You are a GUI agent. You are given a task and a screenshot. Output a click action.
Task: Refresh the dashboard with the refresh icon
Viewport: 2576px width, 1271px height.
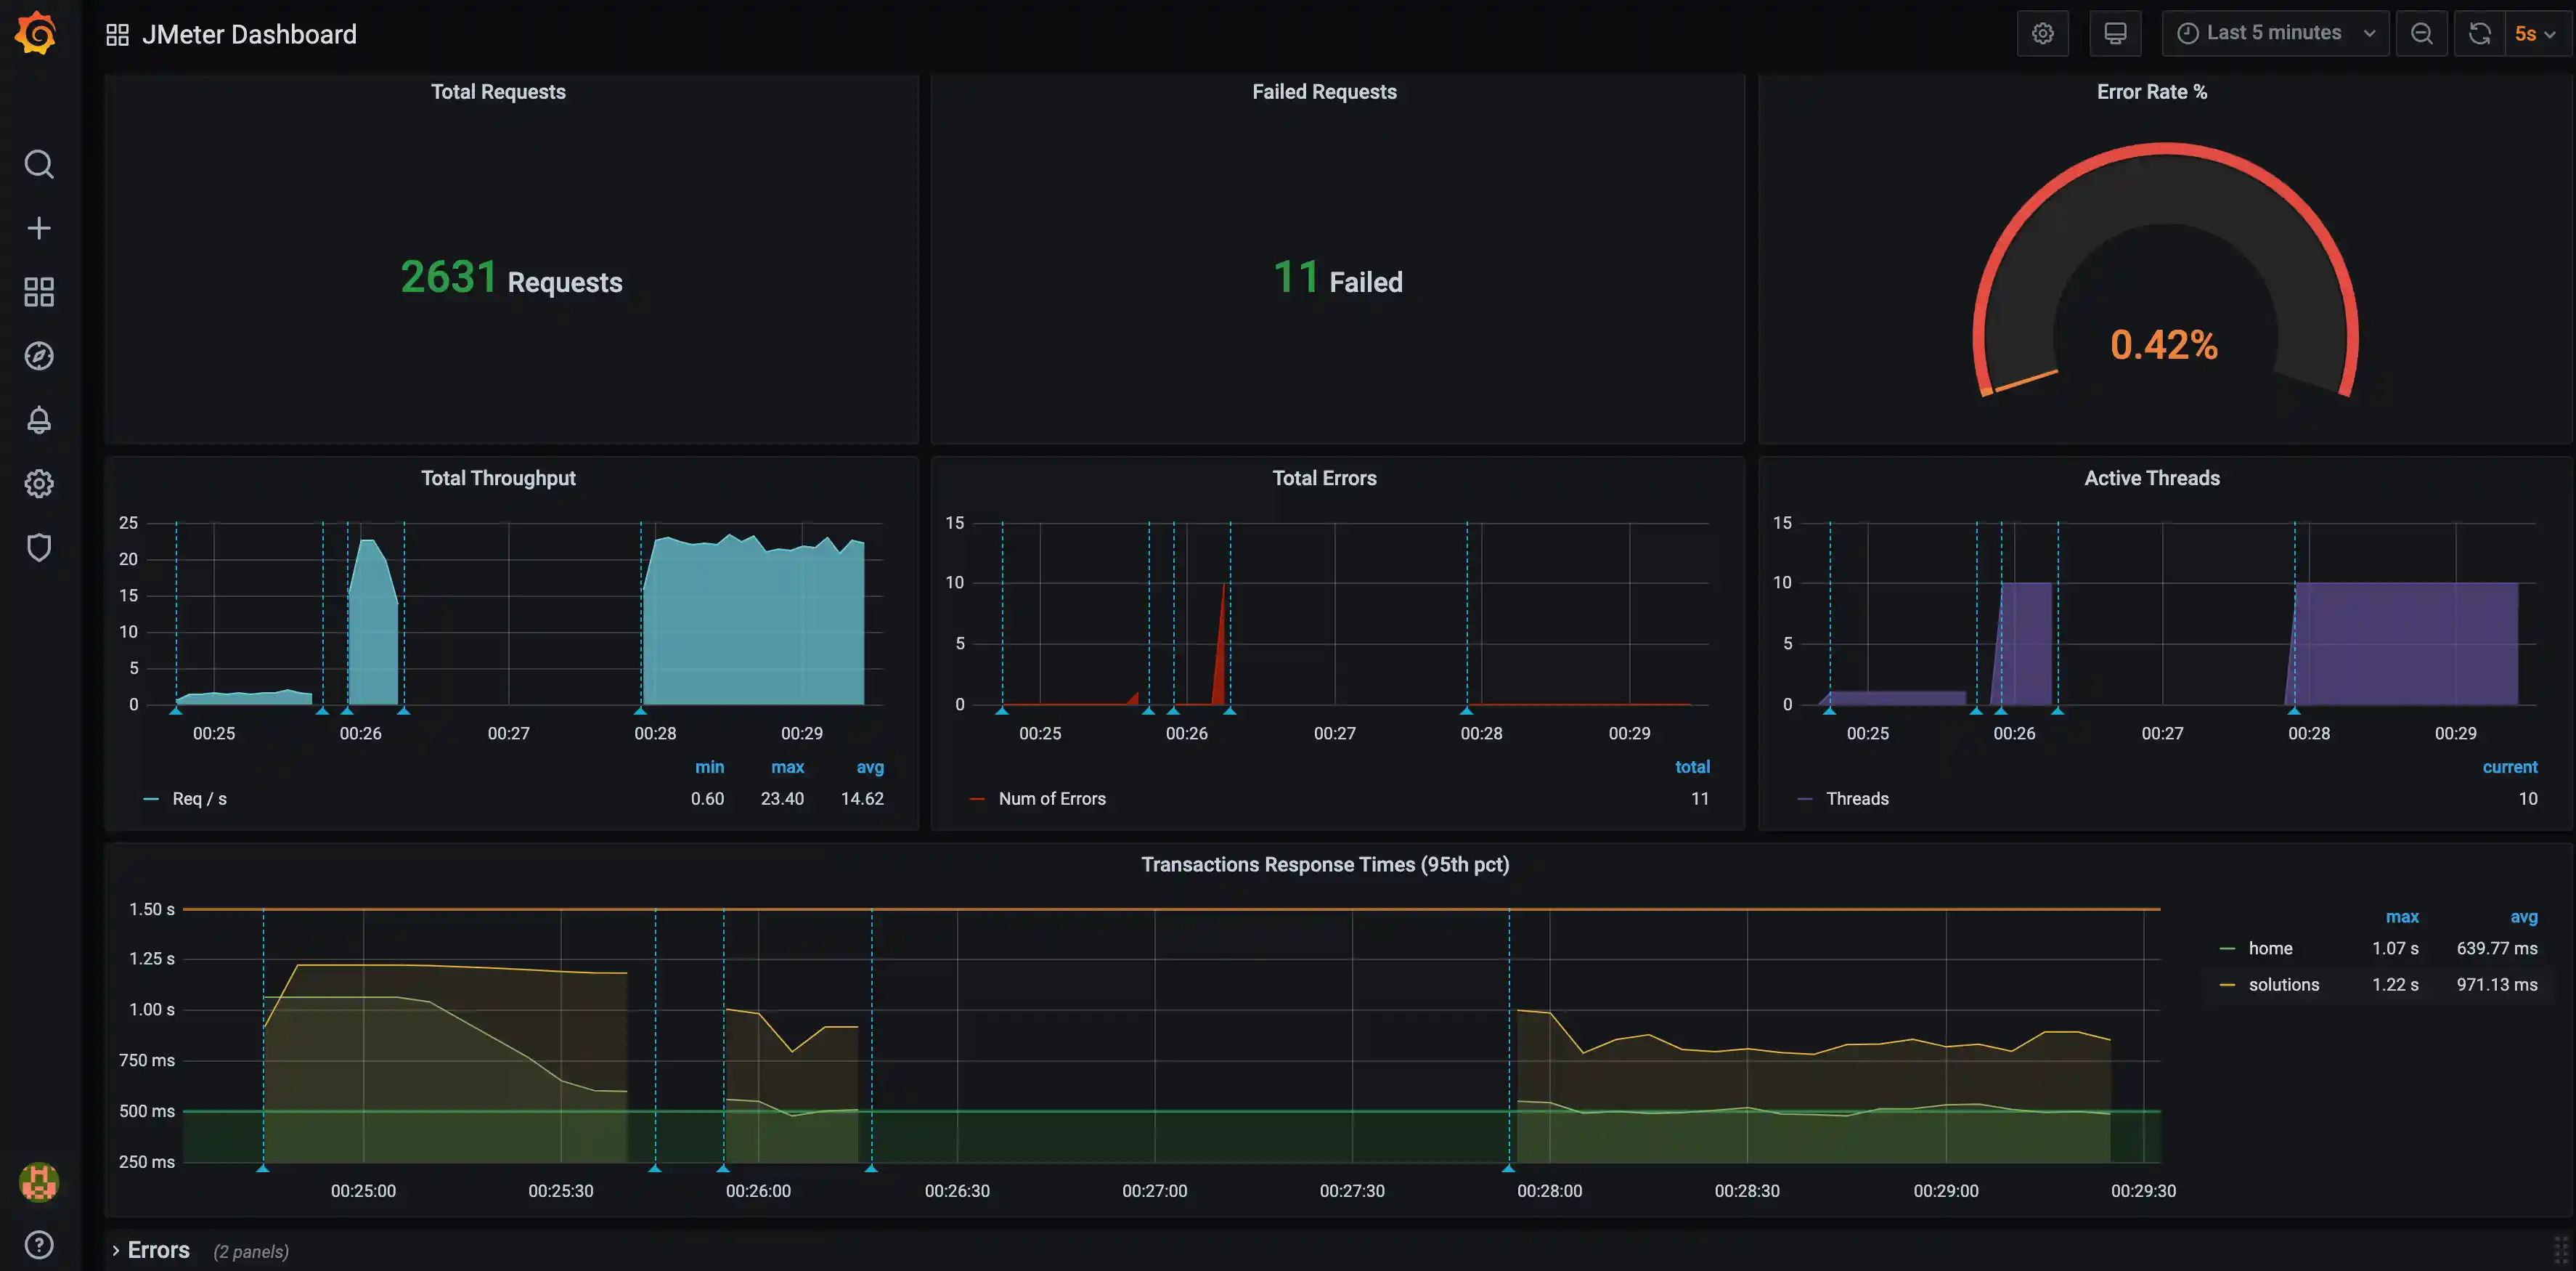click(2478, 33)
